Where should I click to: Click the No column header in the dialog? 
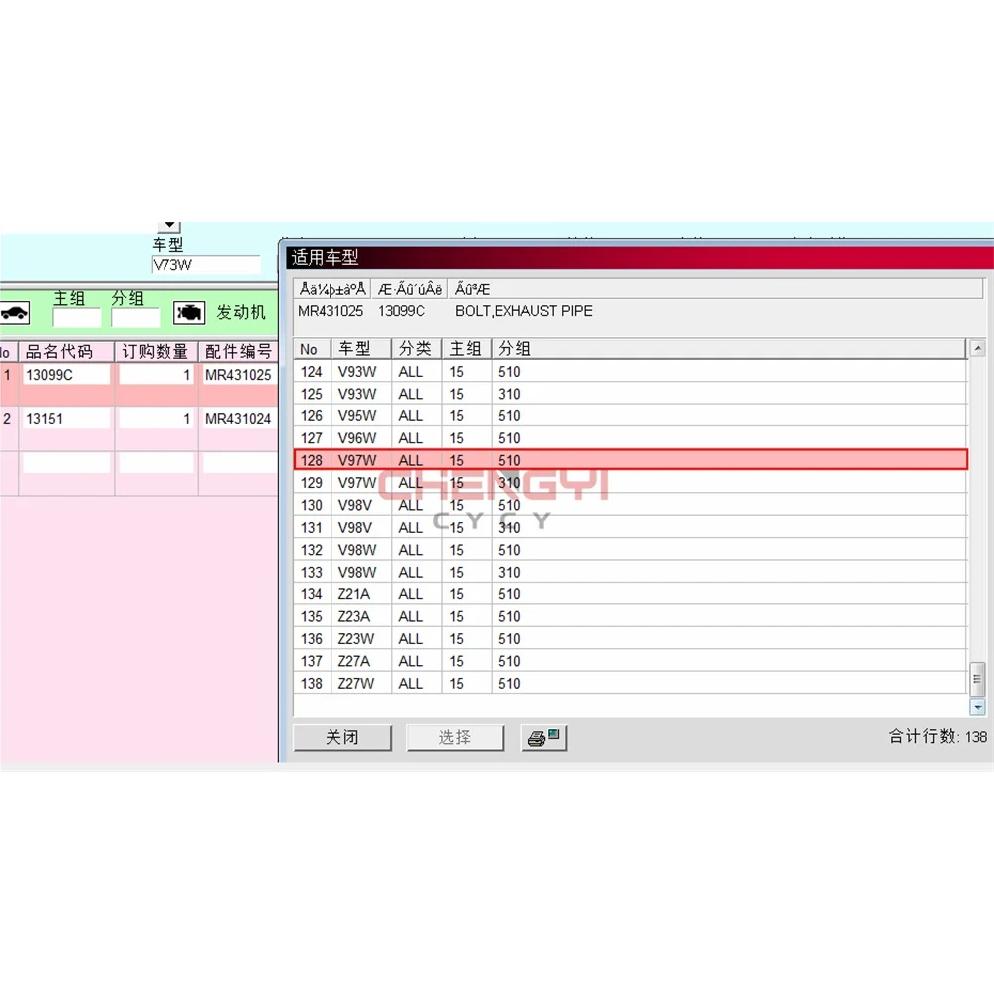coord(313,349)
